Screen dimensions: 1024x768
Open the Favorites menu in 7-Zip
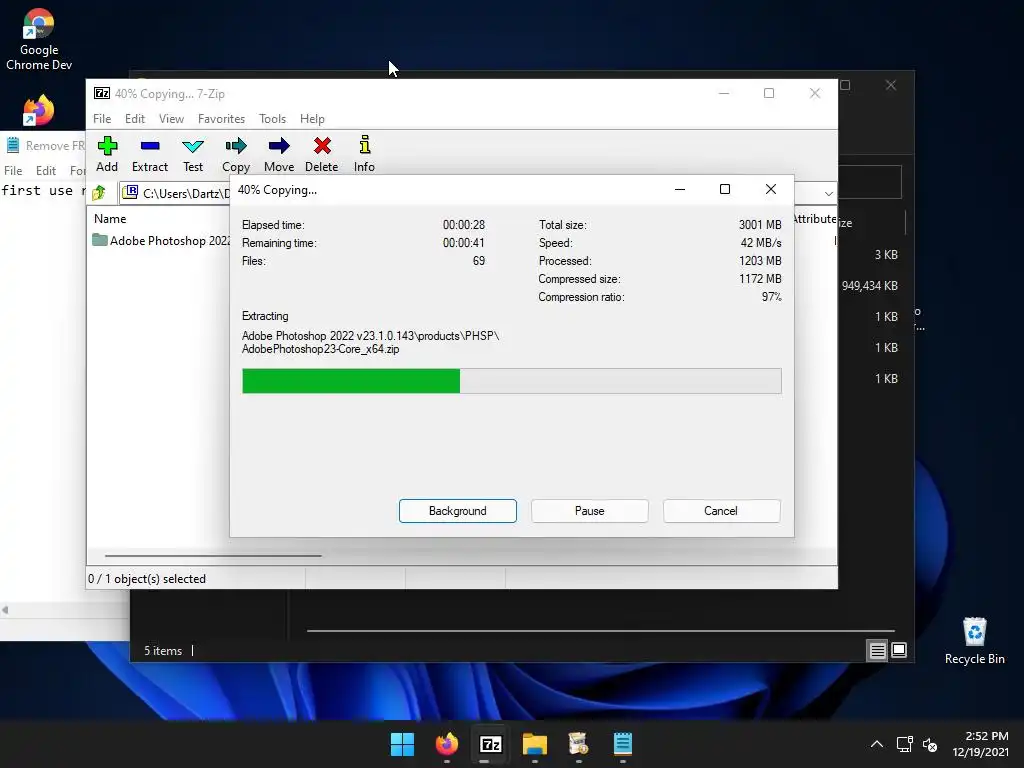click(221, 119)
